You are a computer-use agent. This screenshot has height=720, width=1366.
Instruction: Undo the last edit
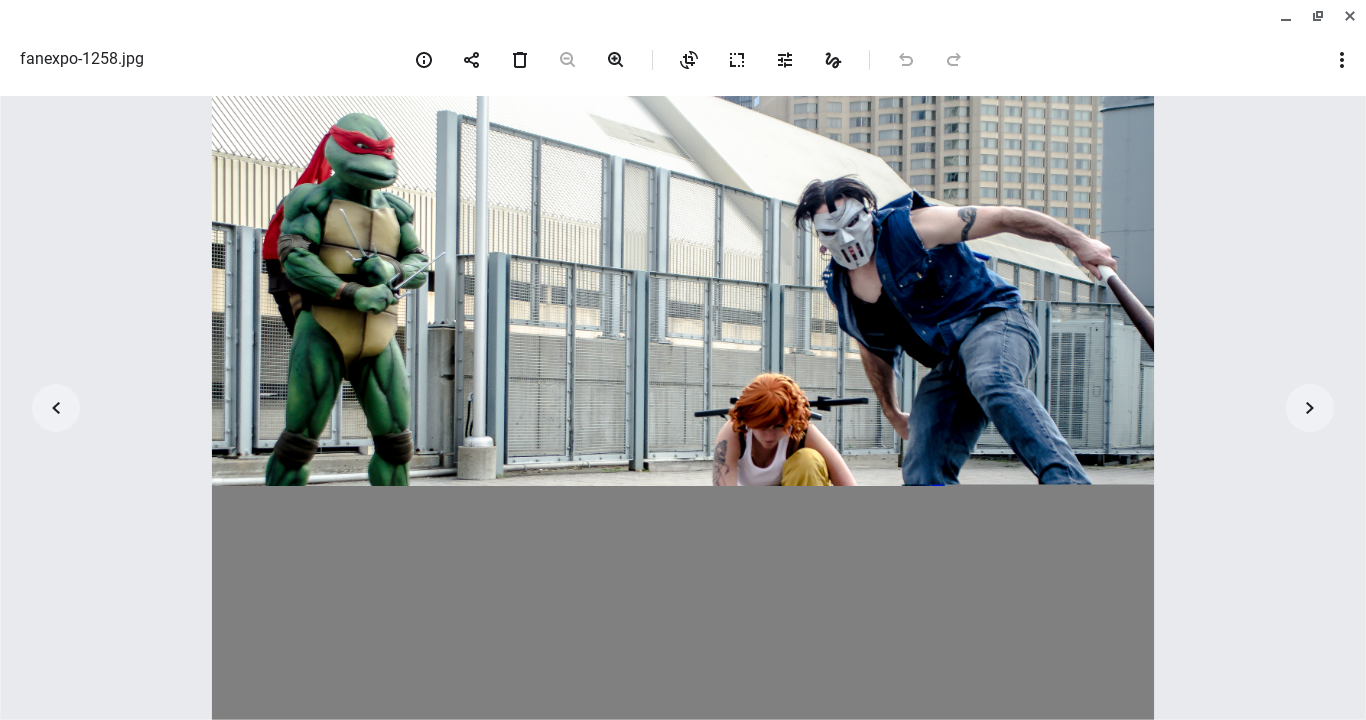coord(906,60)
